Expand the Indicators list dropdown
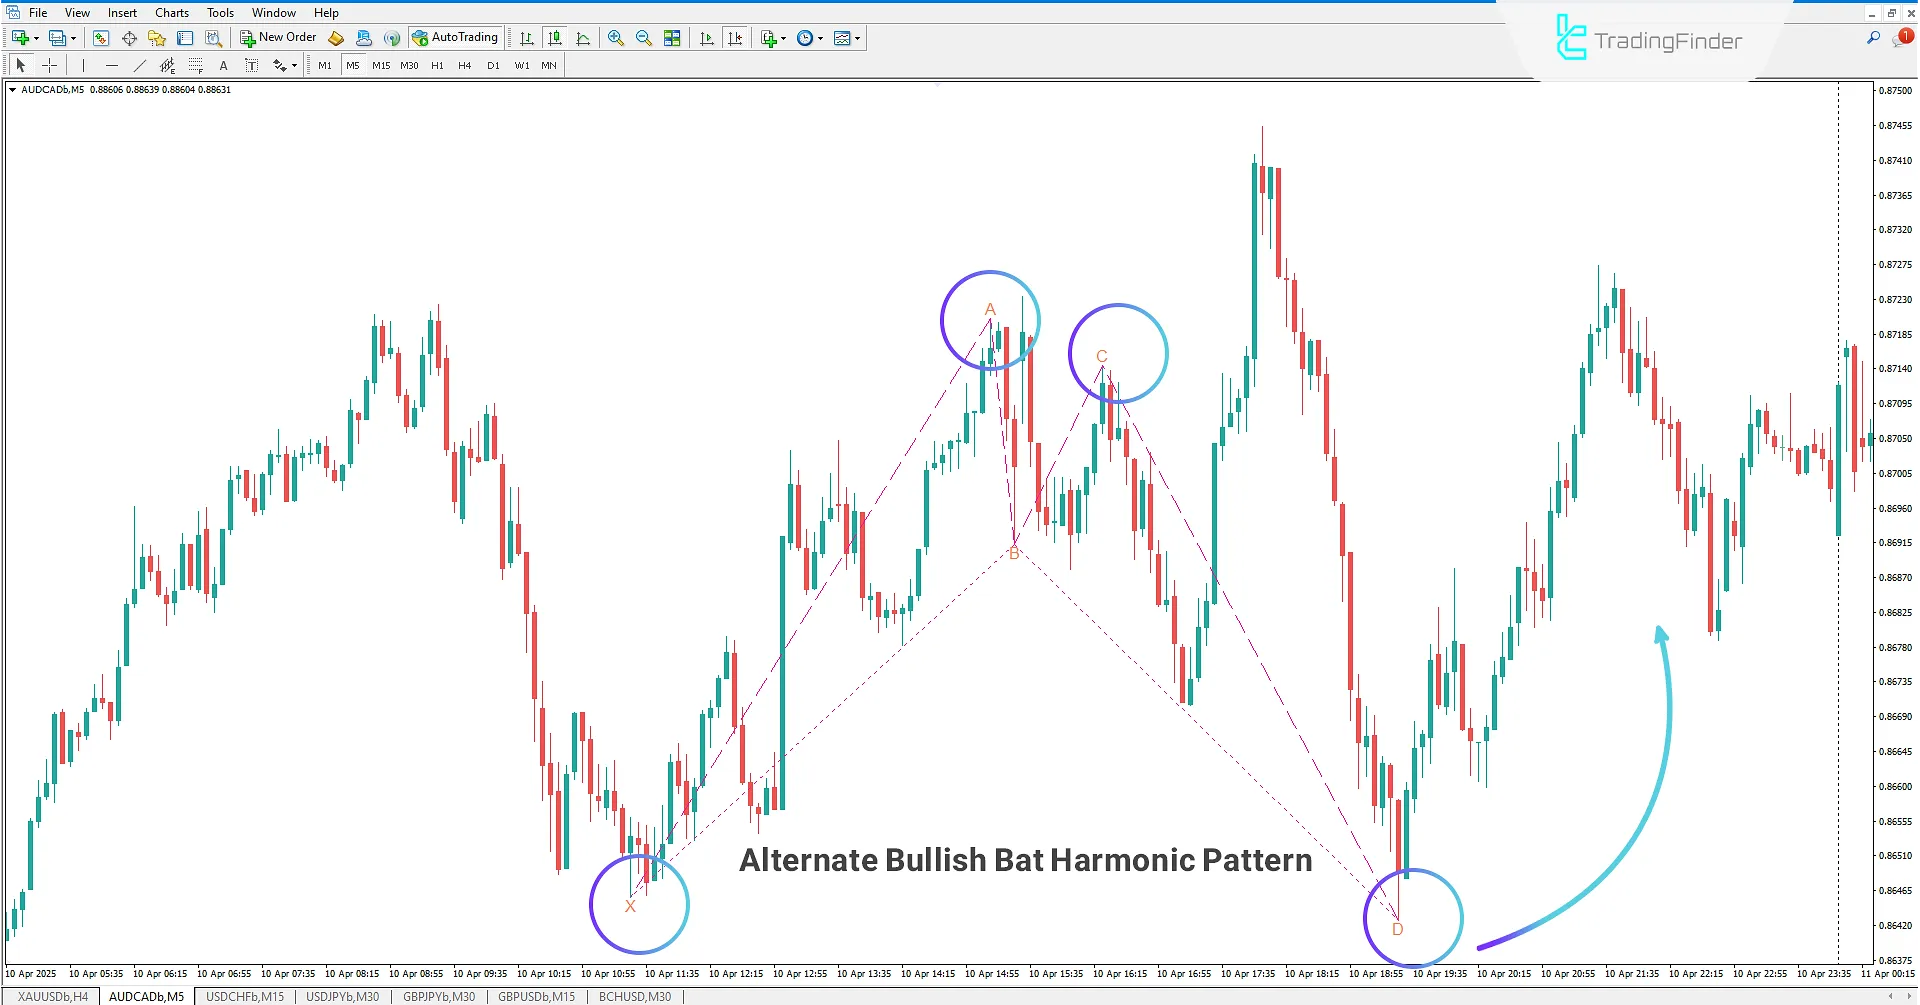This screenshot has width=1920, height=1005. (x=782, y=37)
